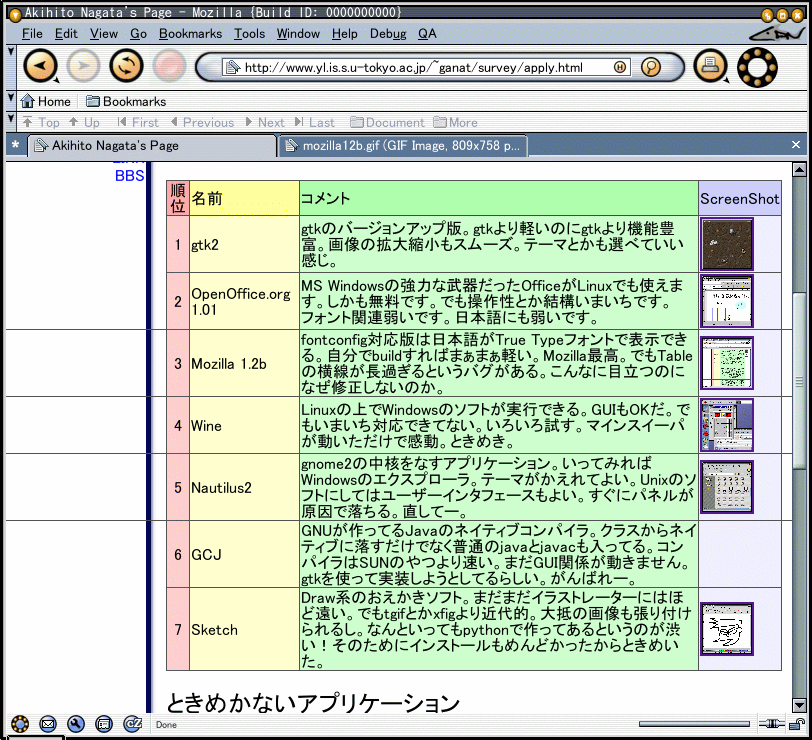Go back with the Back arrow button
The image size is (812, 740).
tap(39, 66)
